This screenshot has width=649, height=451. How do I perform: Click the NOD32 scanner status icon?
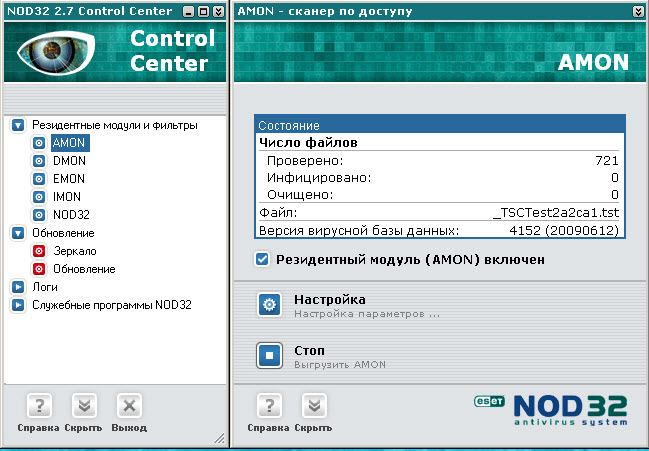tap(39, 215)
